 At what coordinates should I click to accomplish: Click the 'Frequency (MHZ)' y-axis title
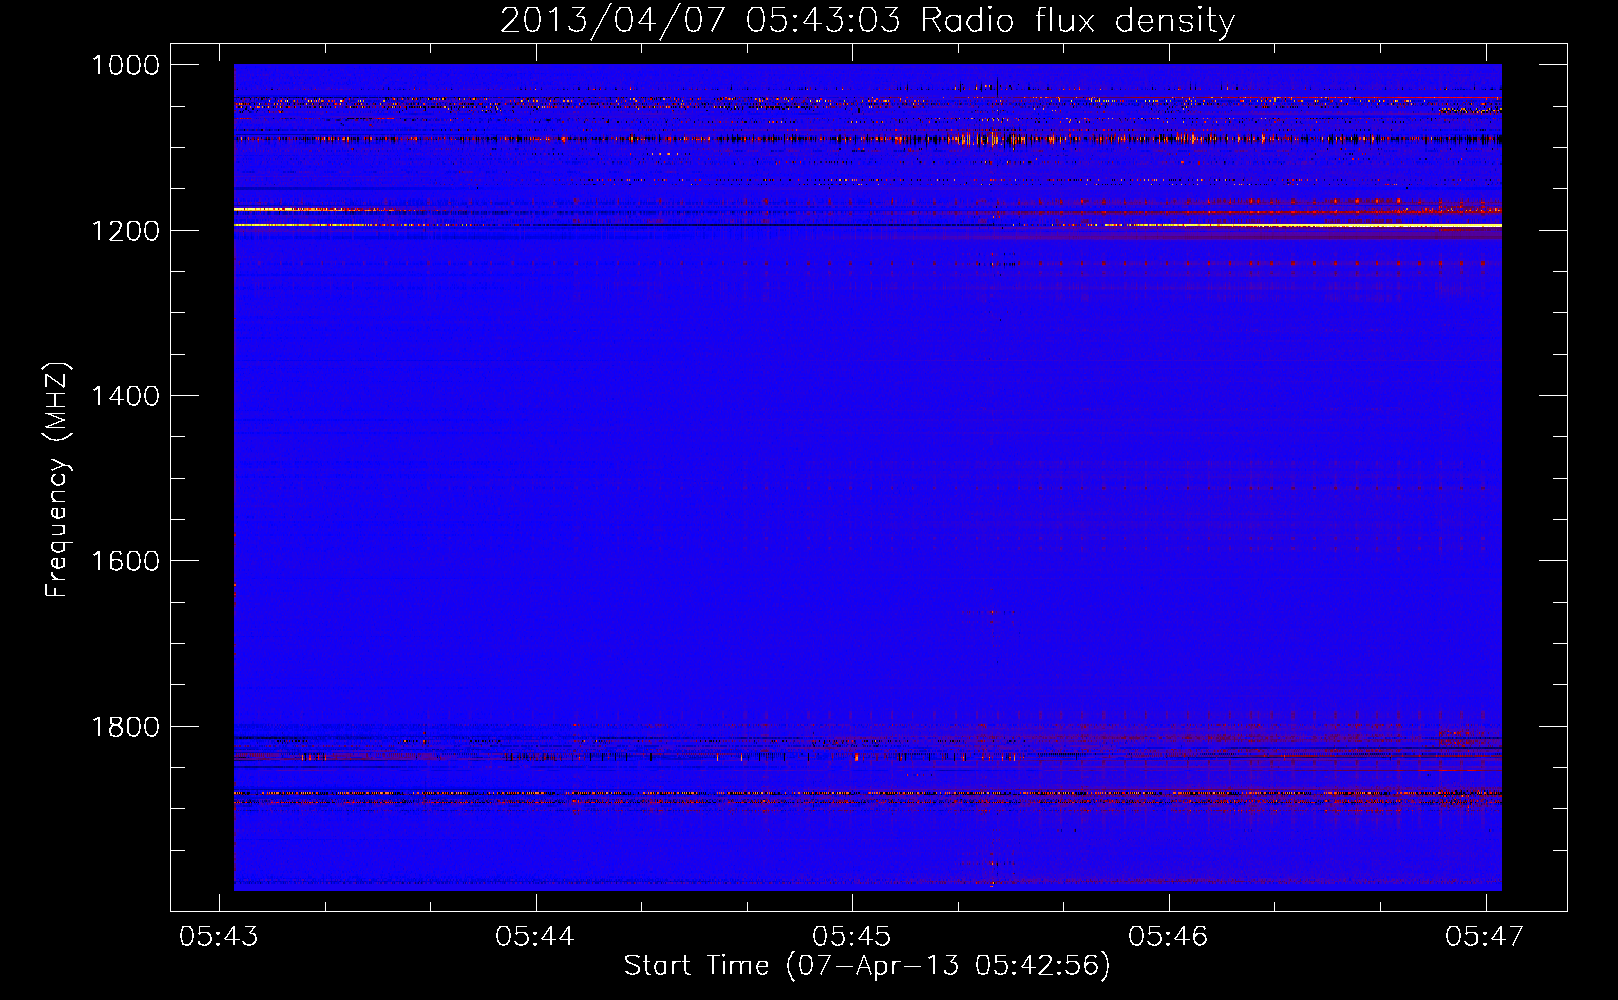58,479
